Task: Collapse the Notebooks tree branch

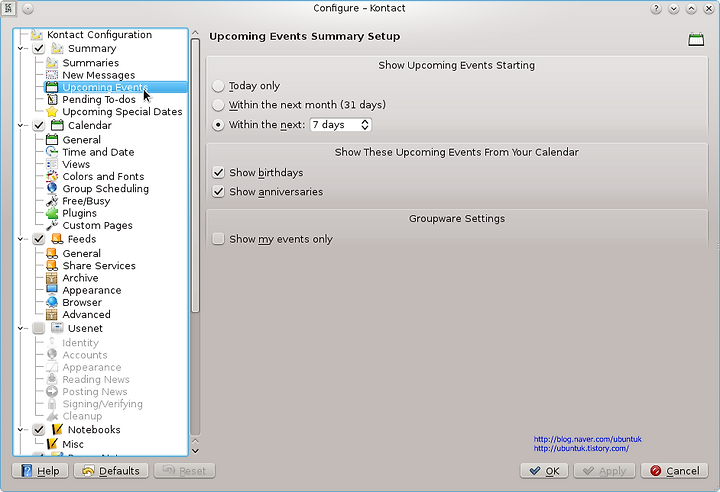Action: coord(20,430)
